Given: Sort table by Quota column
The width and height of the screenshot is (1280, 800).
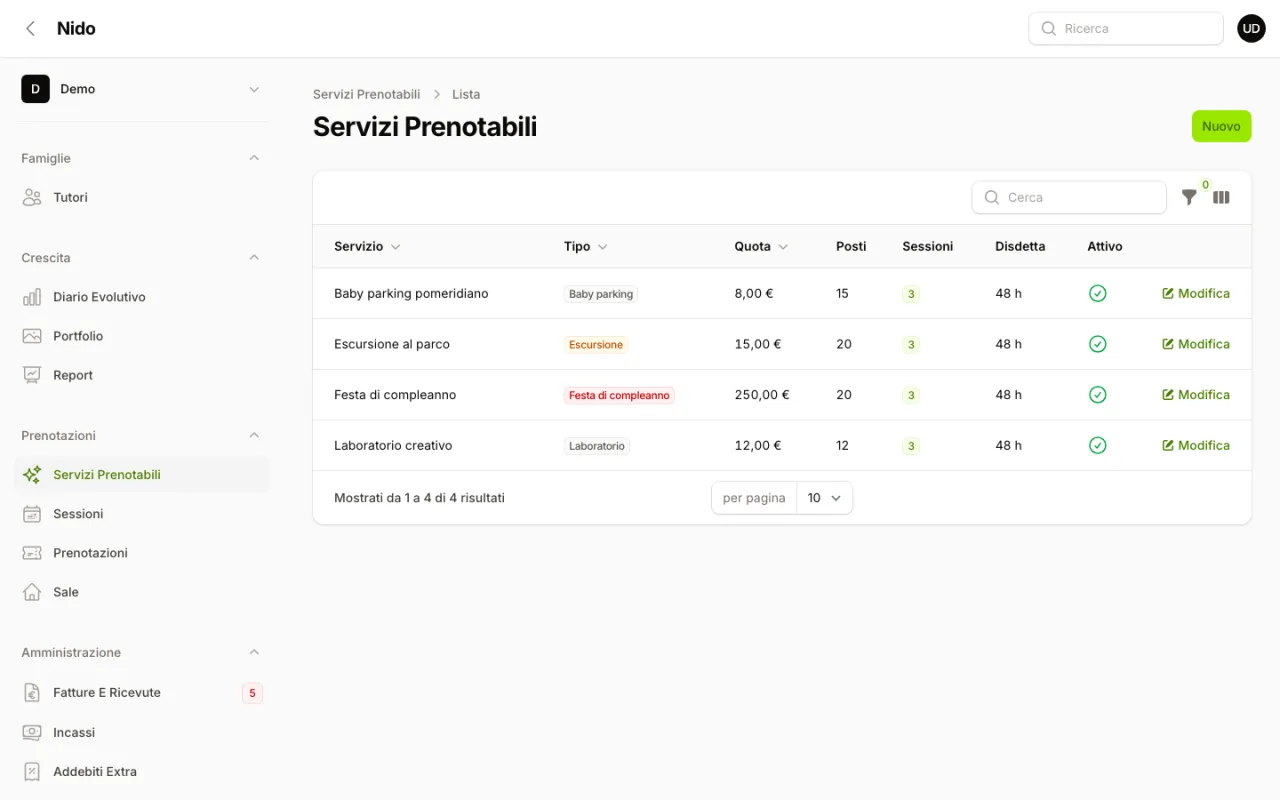Looking at the screenshot, I should (x=761, y=246).
